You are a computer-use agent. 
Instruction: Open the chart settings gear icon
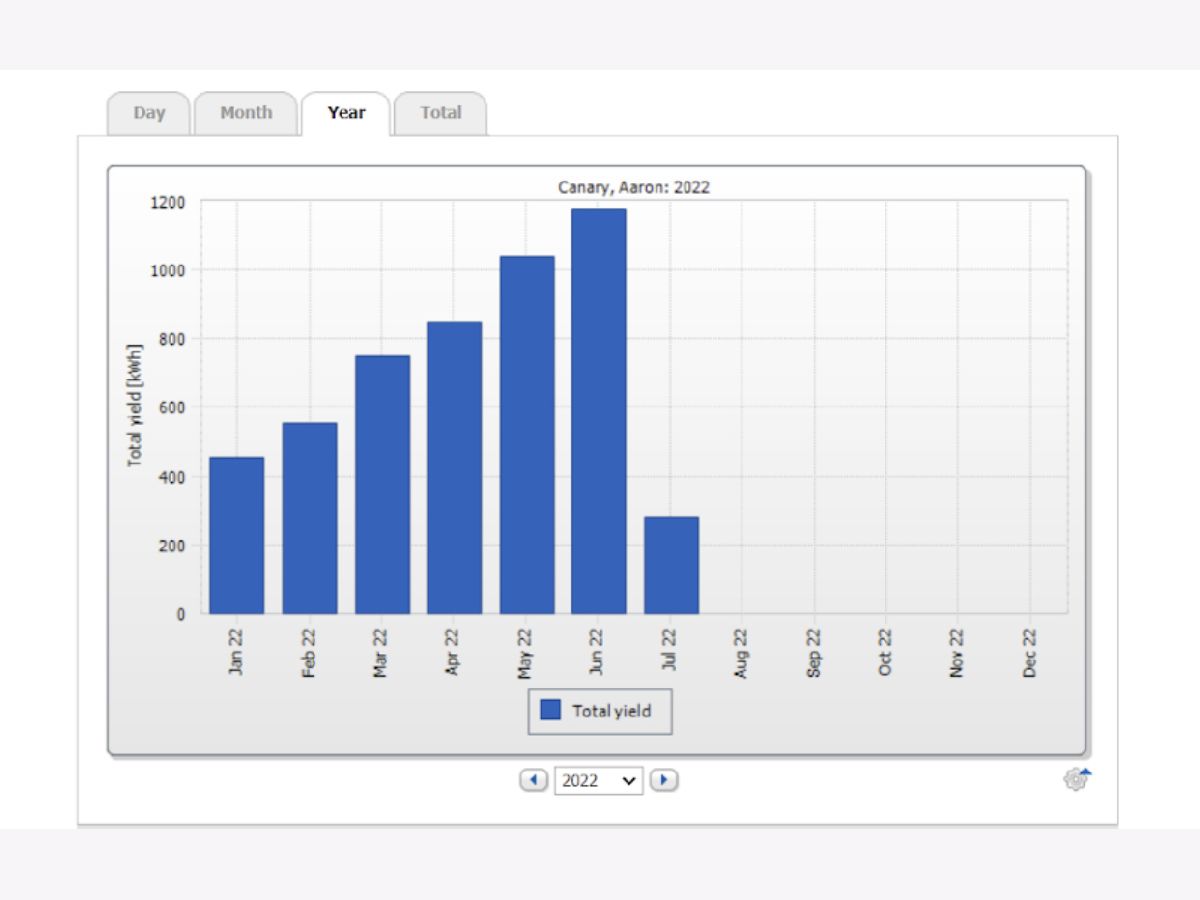click(x=1076, y=780)
